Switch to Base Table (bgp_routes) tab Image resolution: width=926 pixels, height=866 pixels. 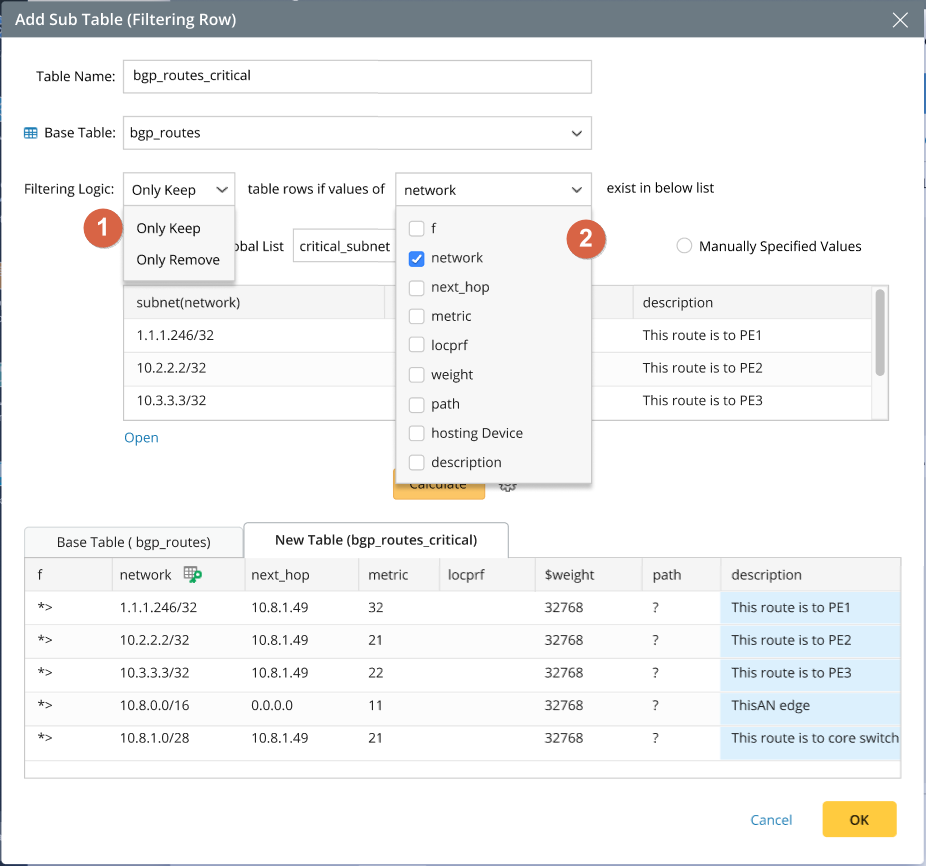point(133,542)
